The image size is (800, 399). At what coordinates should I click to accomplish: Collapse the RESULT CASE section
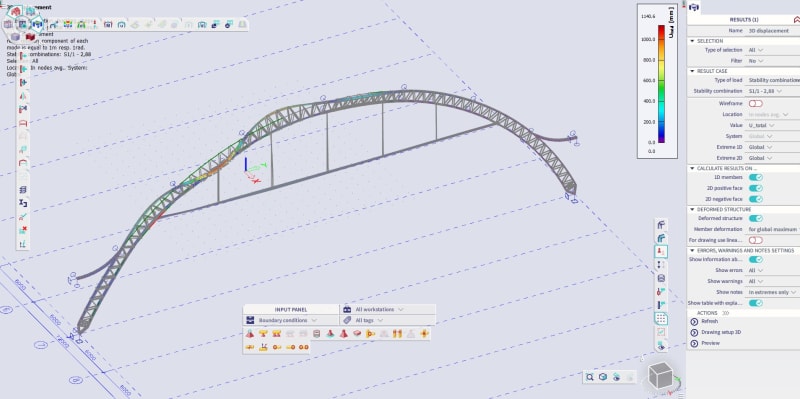point(692,71)
